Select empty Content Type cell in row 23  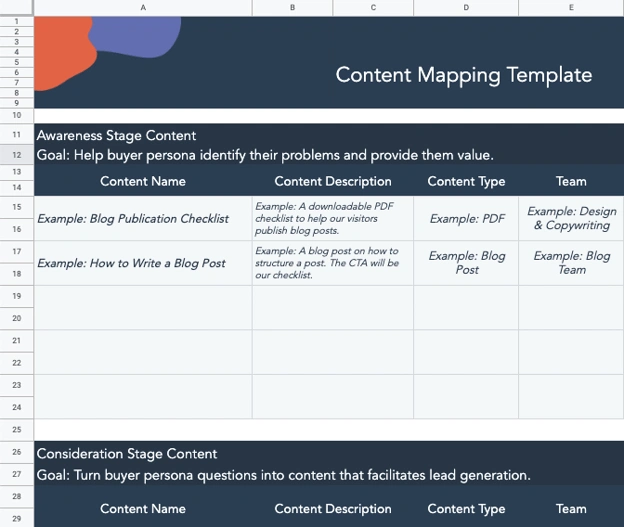tap(466, 396)
